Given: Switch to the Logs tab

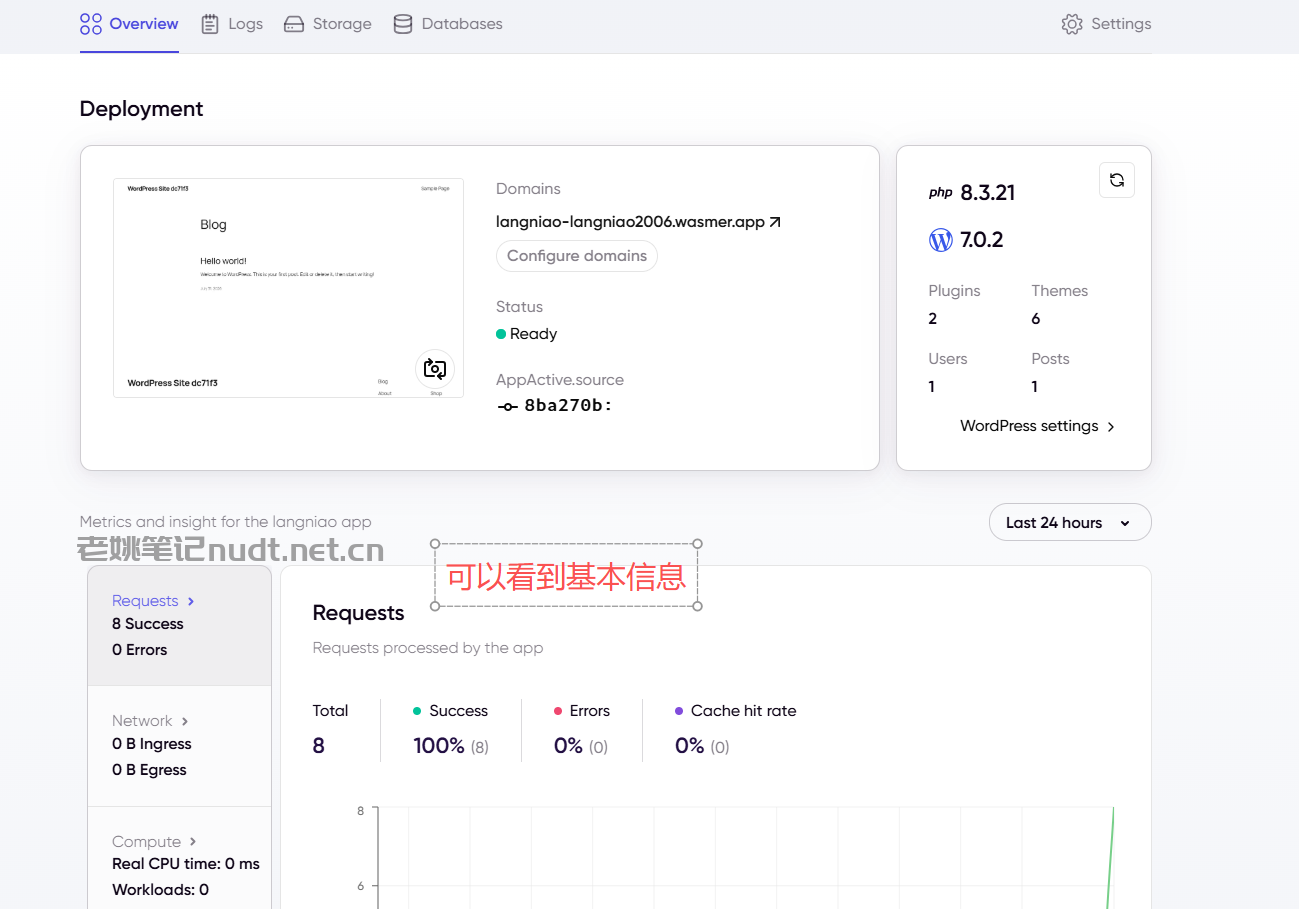Looking at the screenshot, I should [x=231, y=24].
